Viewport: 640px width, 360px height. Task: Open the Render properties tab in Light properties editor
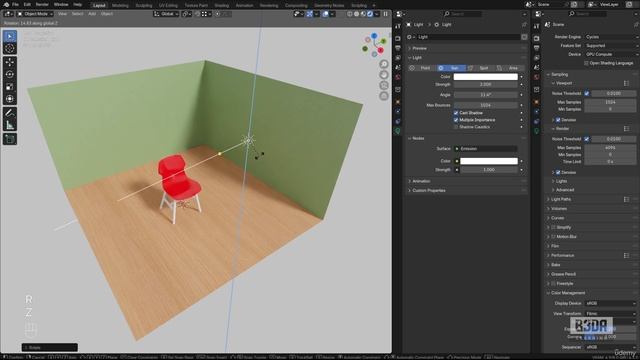point(398,39)
